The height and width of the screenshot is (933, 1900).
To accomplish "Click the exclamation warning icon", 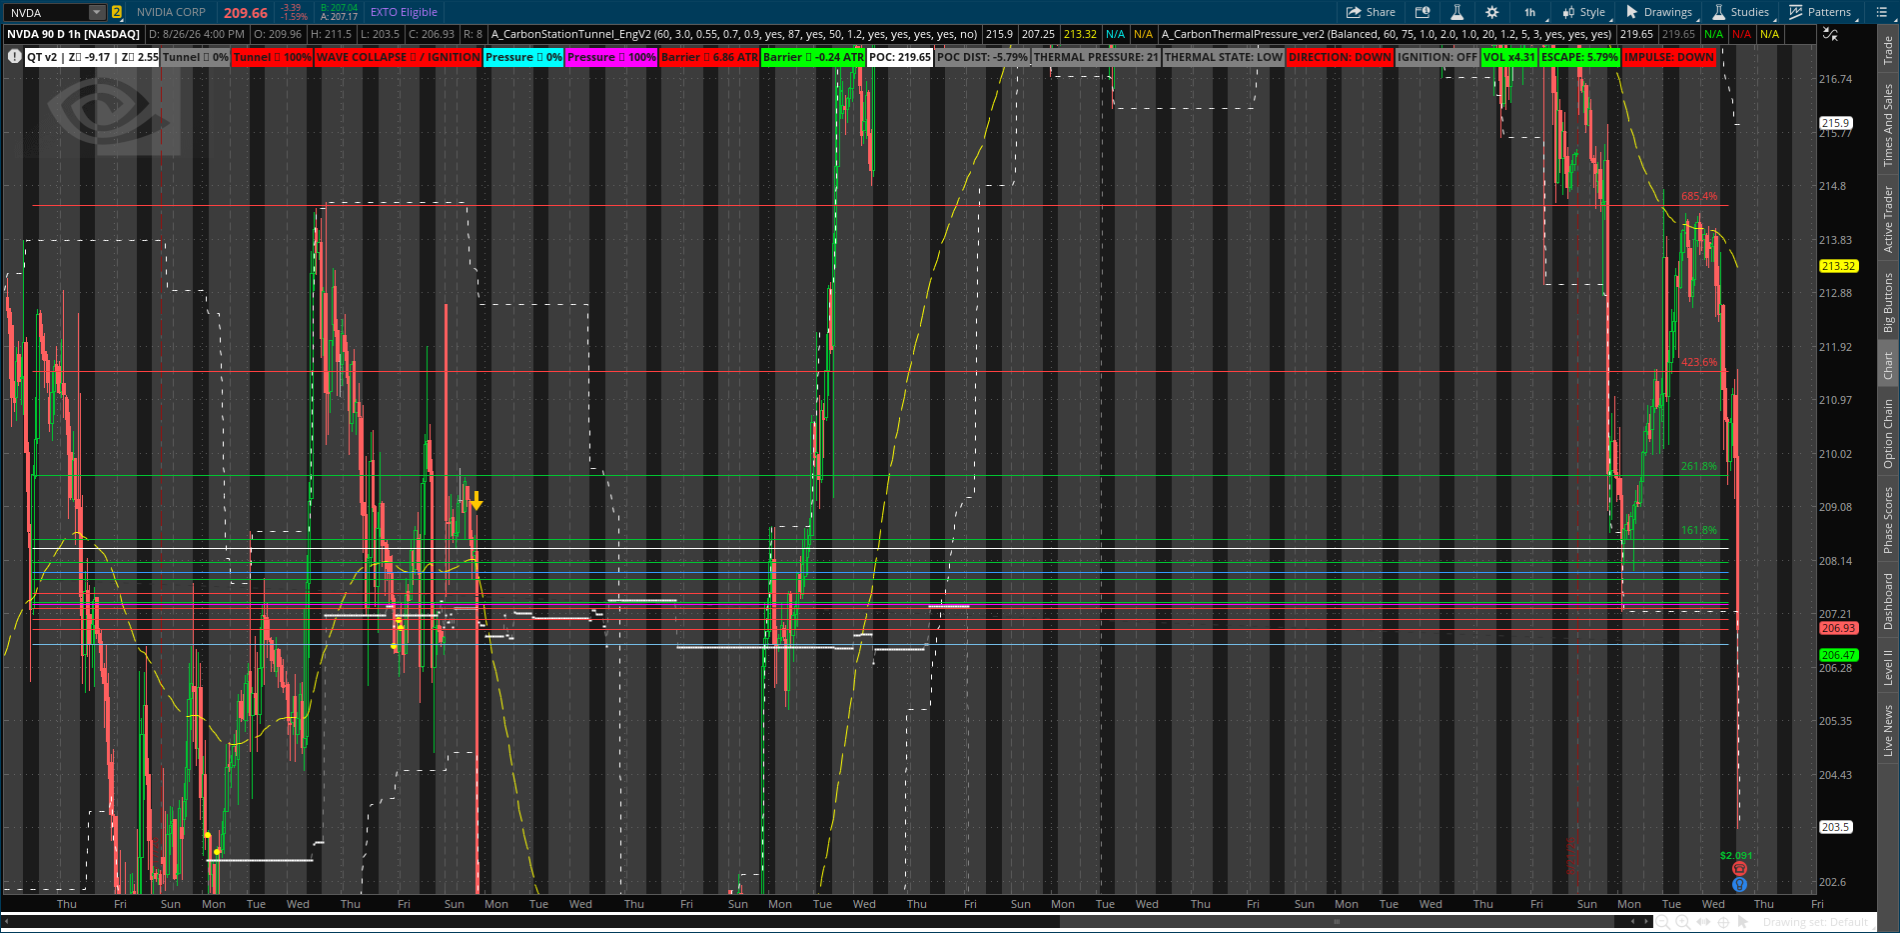I will click(14, 57).
